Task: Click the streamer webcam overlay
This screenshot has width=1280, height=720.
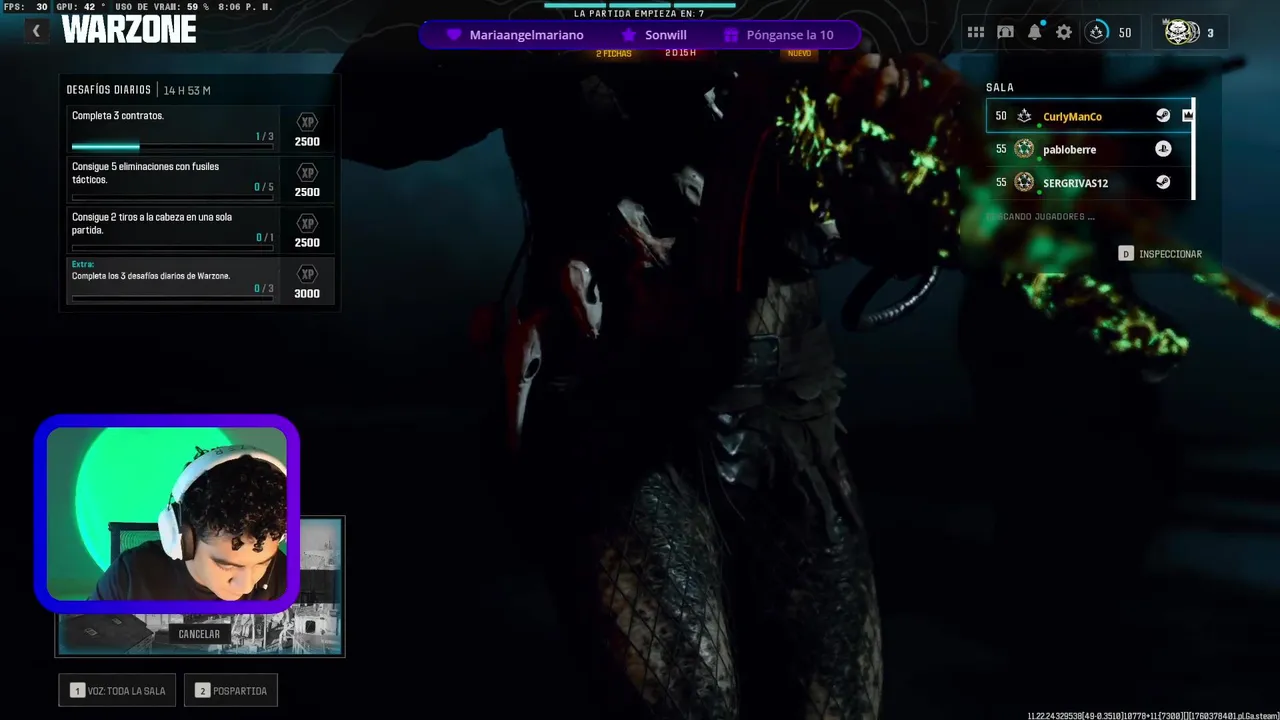Action: 167,513
